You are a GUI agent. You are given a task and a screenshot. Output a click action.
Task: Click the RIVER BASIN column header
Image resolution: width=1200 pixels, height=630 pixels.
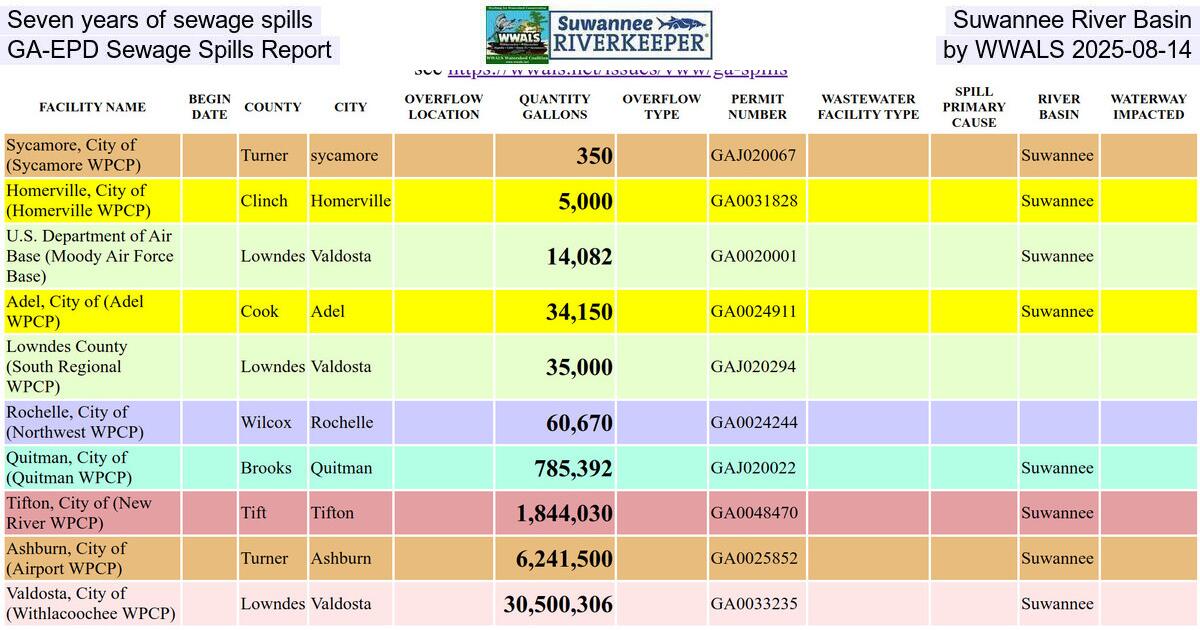[1059, 107]
